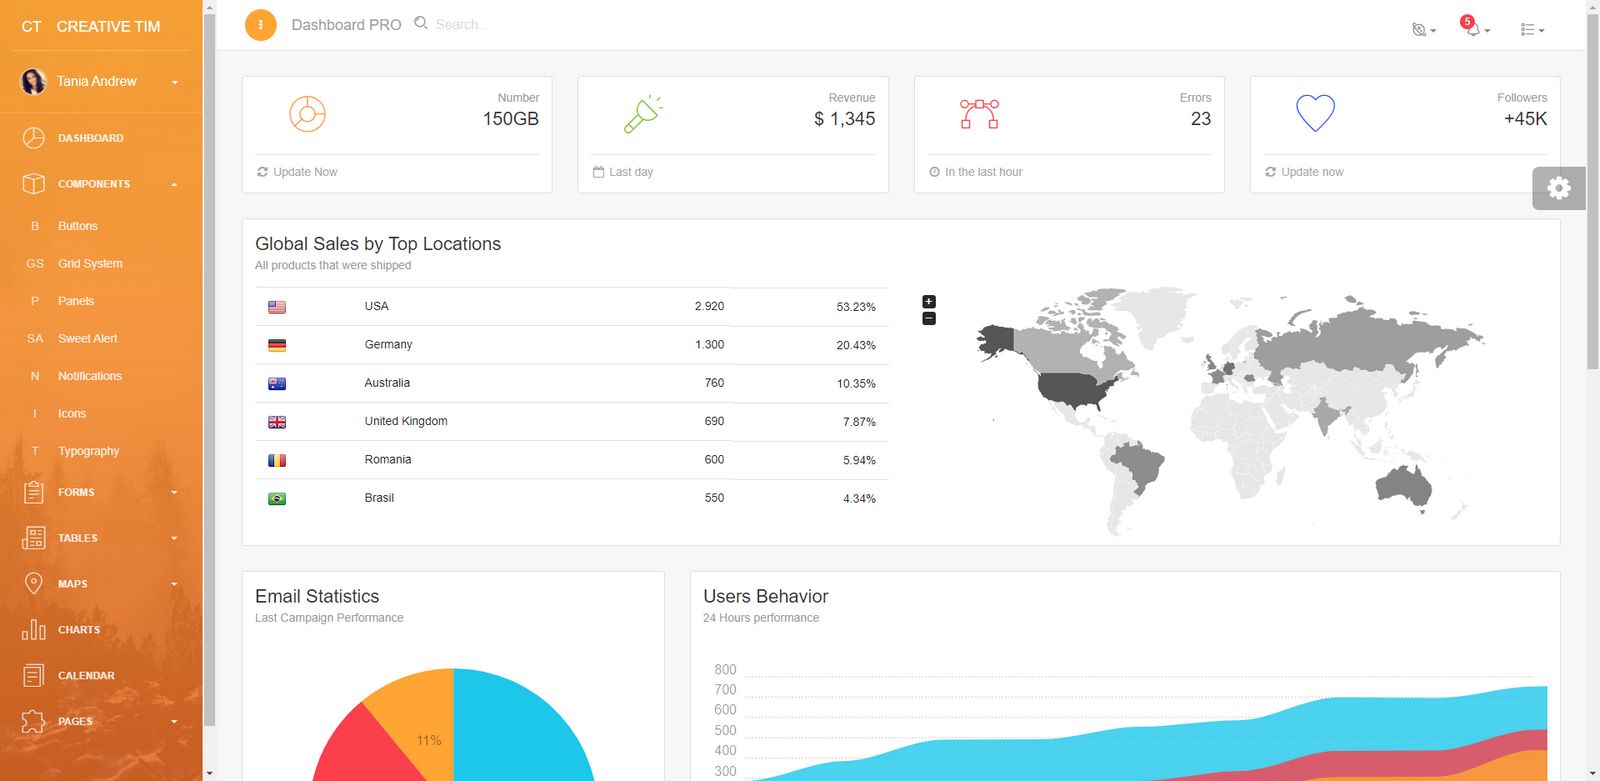The height and width of the screenshot is (781, 1600).
Task: Click the search magnifier icon
Action: (421, 23)
